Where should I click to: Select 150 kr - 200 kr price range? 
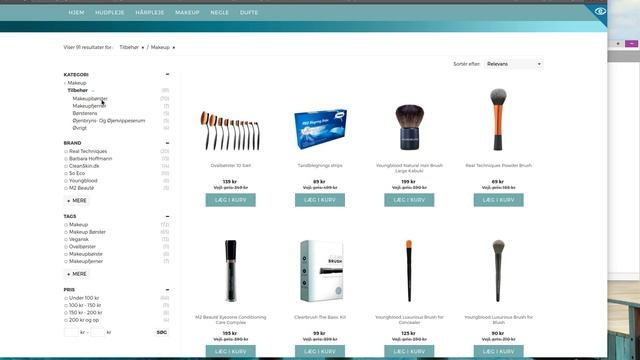(66, 313)
